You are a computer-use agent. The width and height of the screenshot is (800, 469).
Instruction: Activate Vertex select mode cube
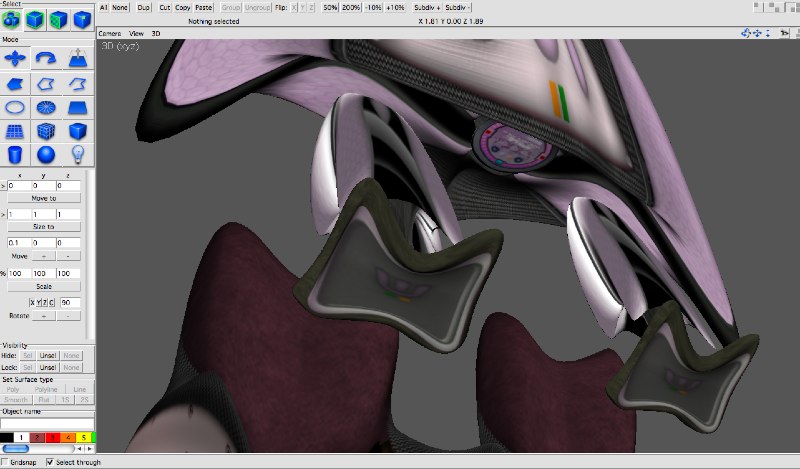tap(82, 19)
